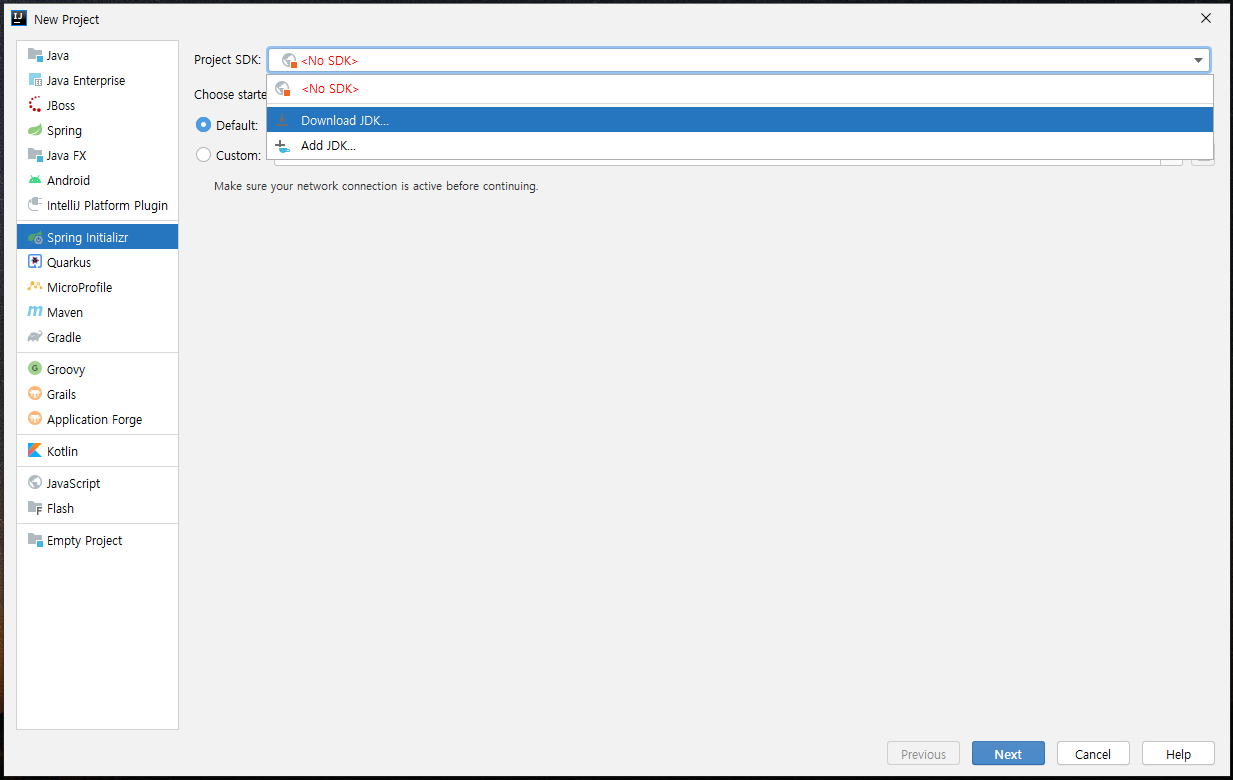Viewport: 1233px width, 780px height.
Task: Click the Groovy green G icon
Action: coord(35,369)
